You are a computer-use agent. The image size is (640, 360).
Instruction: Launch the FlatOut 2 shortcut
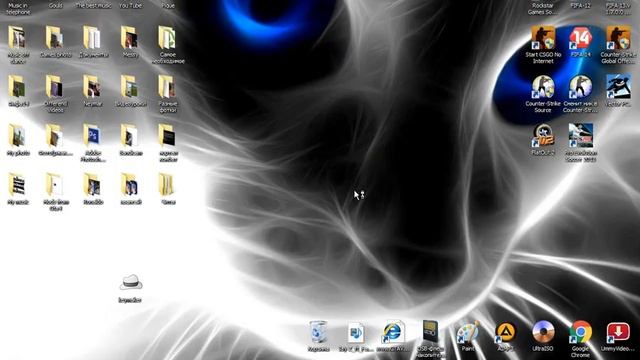tap(543, 140)
